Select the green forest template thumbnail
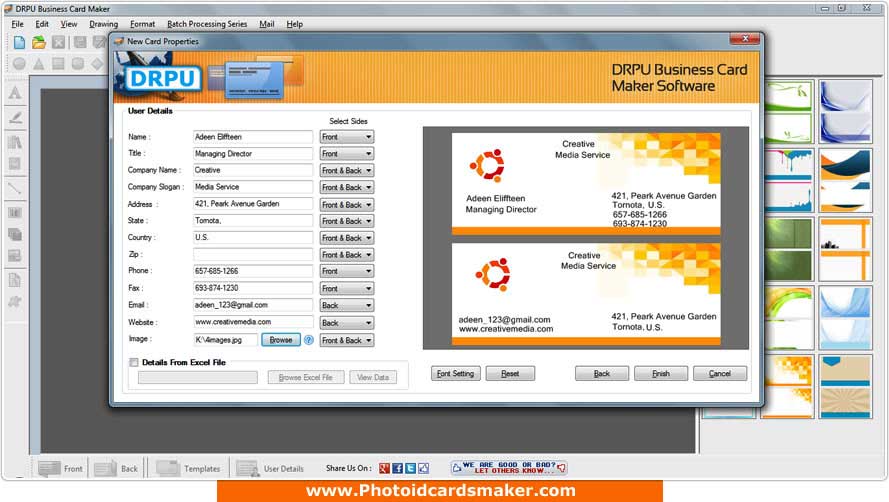Screen dimensions: 889x502 [788, 249]
